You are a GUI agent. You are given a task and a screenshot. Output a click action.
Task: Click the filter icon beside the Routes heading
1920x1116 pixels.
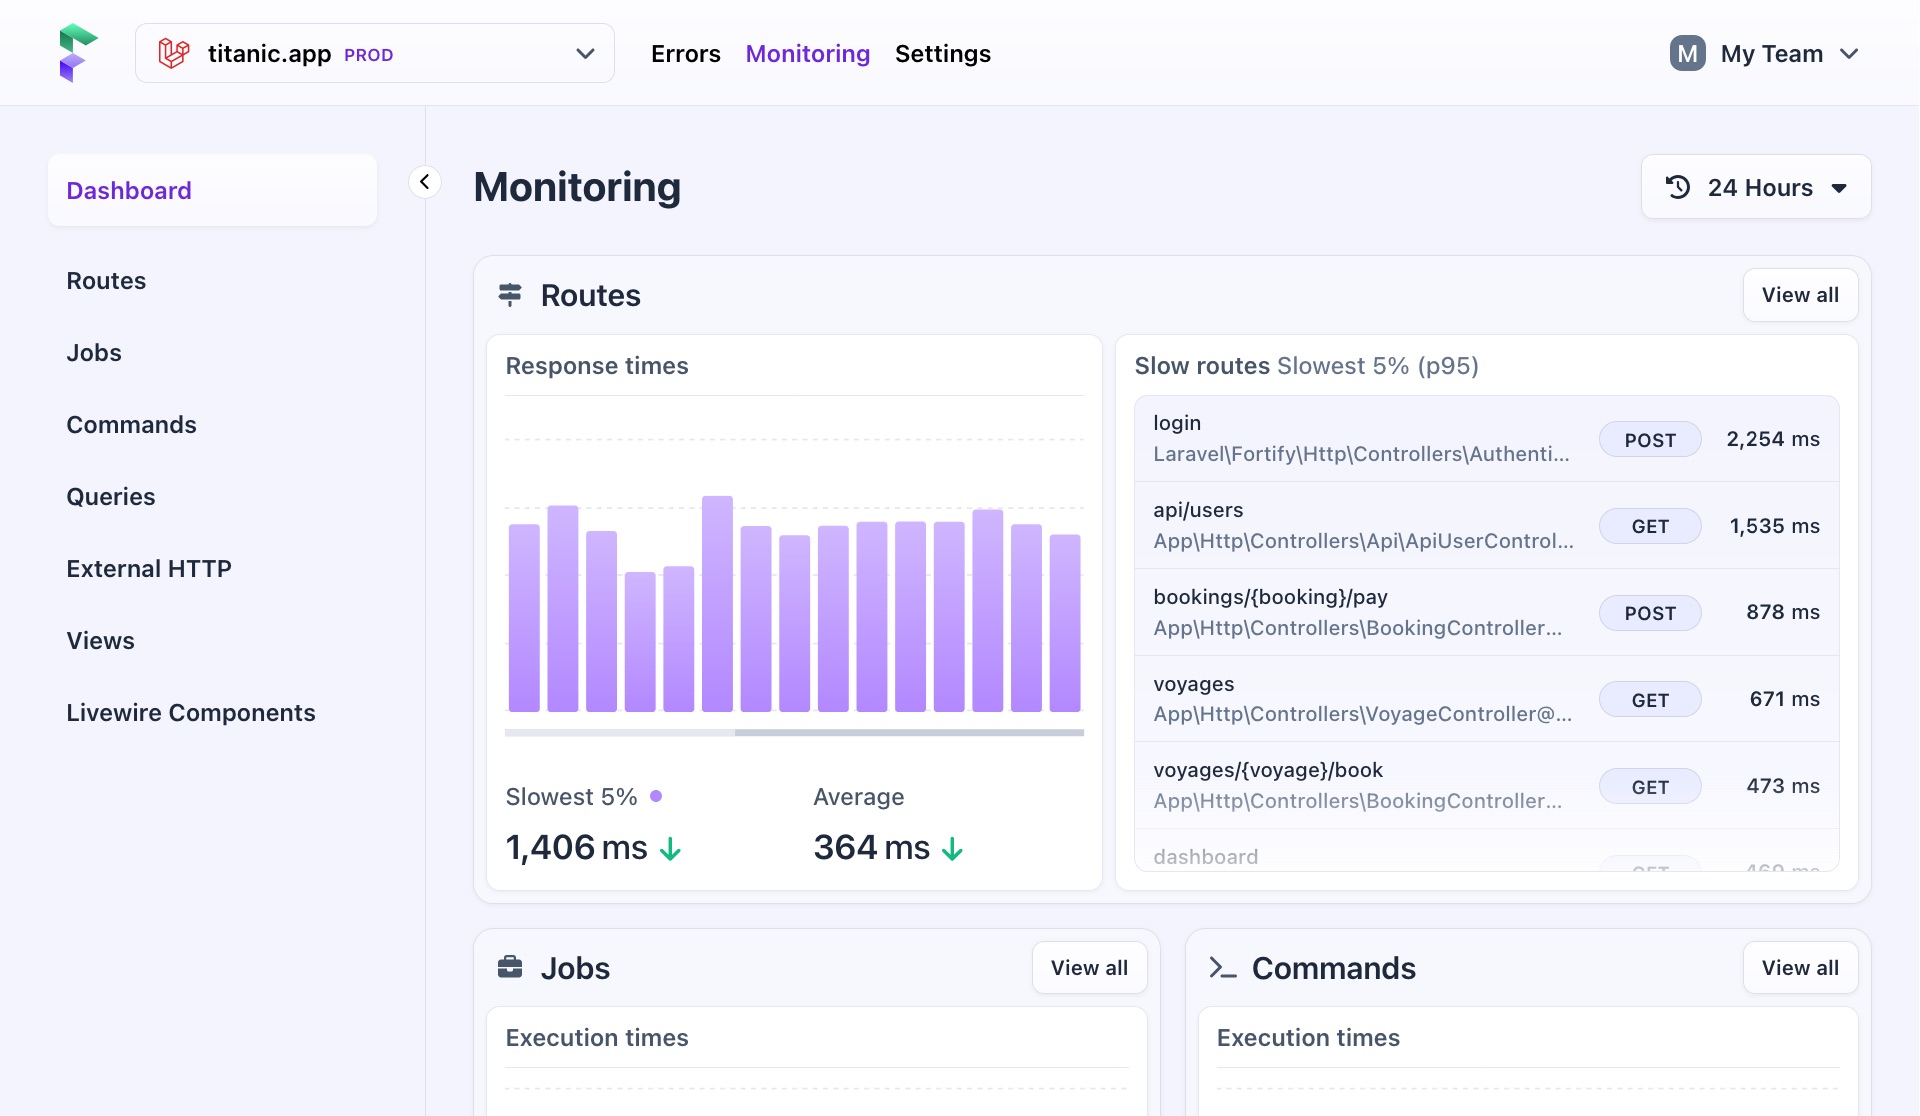click(510, 295)
